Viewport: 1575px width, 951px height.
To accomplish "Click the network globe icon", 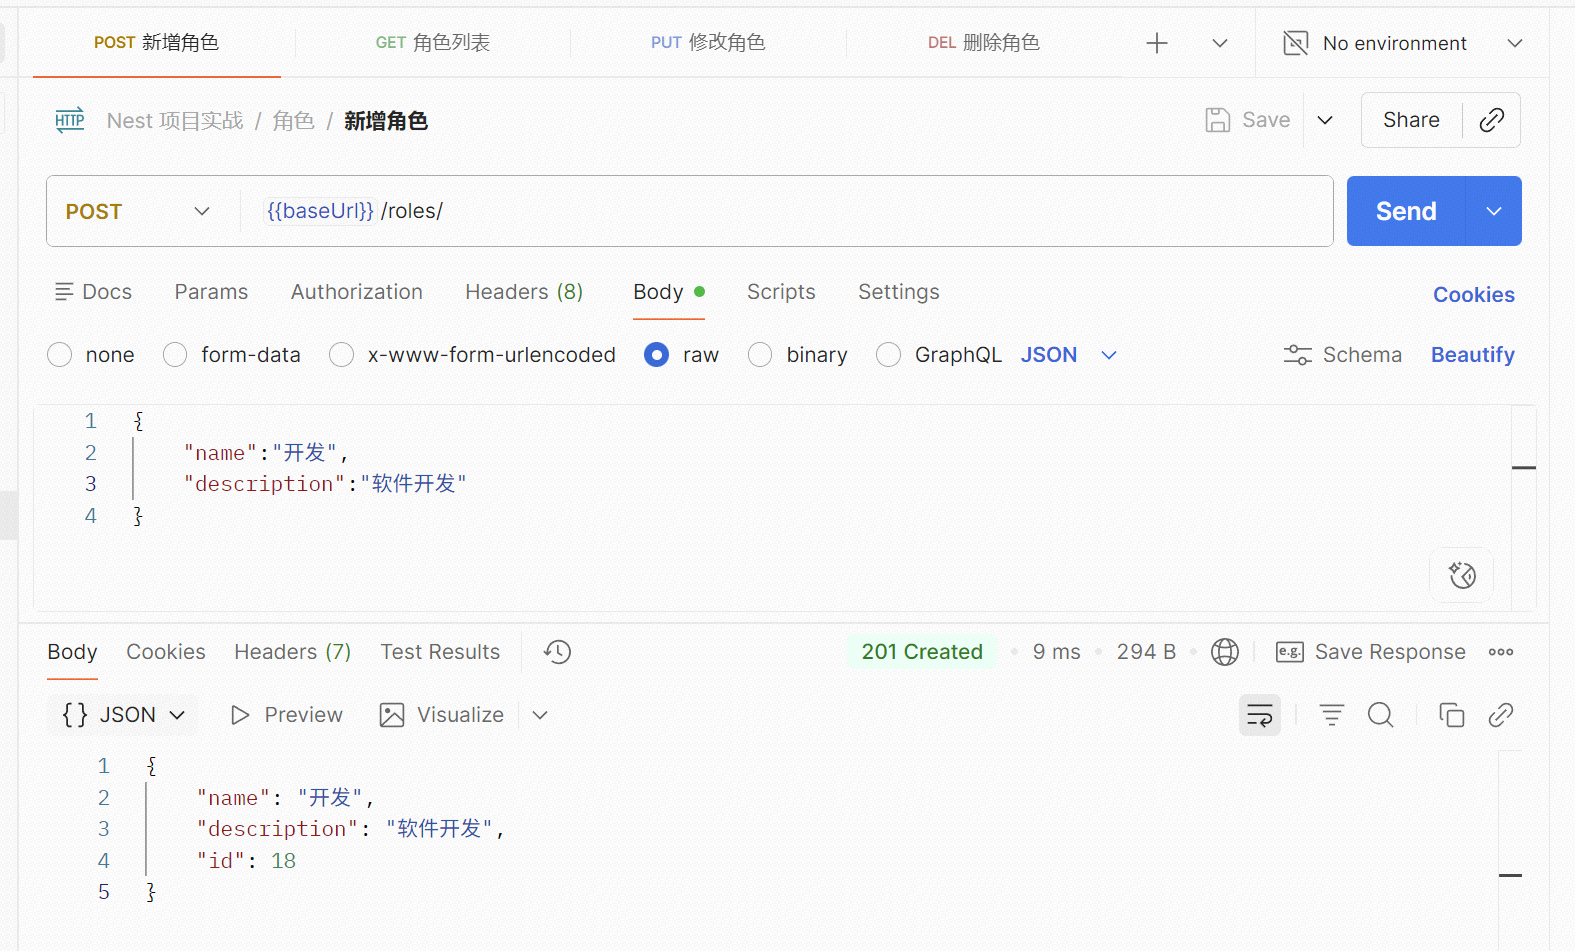I will (x=1224, y=652).
